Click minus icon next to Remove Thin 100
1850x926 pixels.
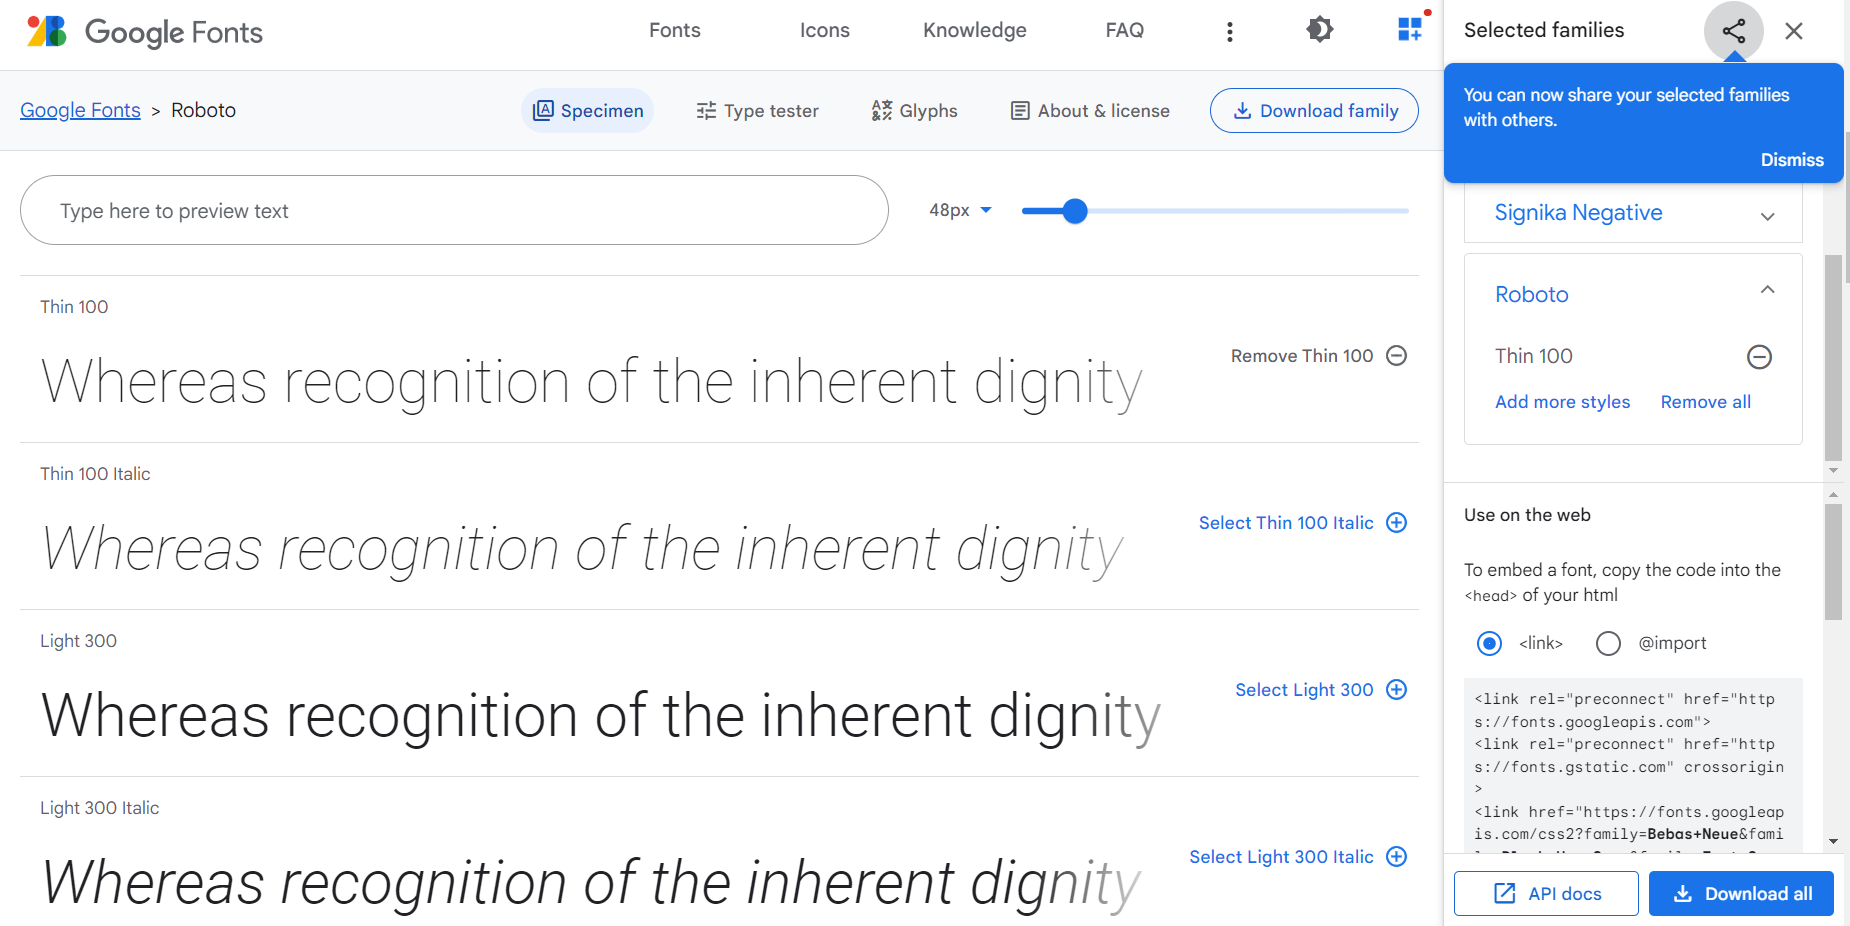(1397, 356)
